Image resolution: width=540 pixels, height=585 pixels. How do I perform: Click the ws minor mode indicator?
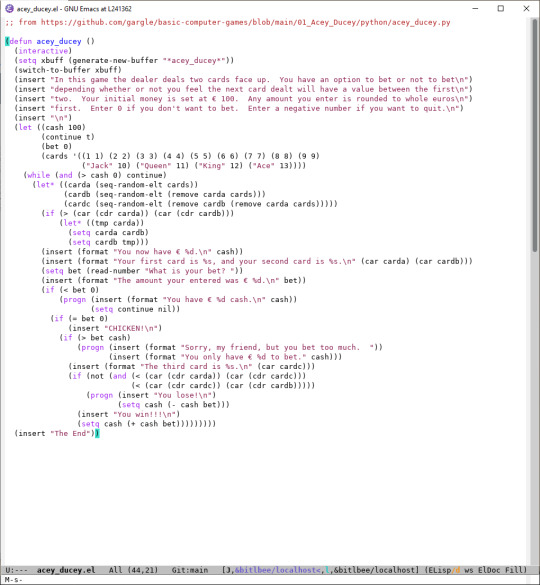click(x=468, y=570)
